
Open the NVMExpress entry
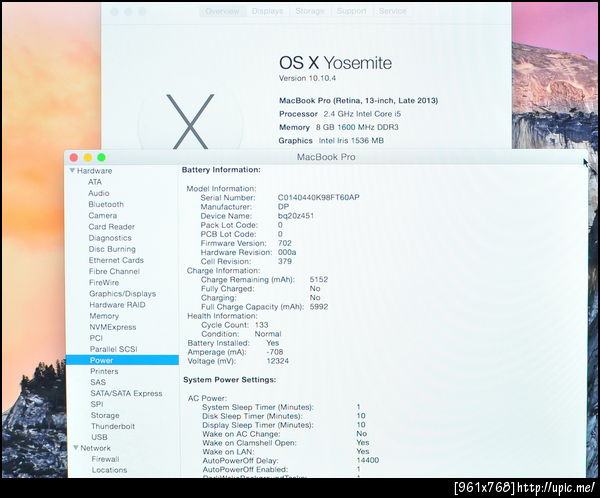[x=113, y=327]
